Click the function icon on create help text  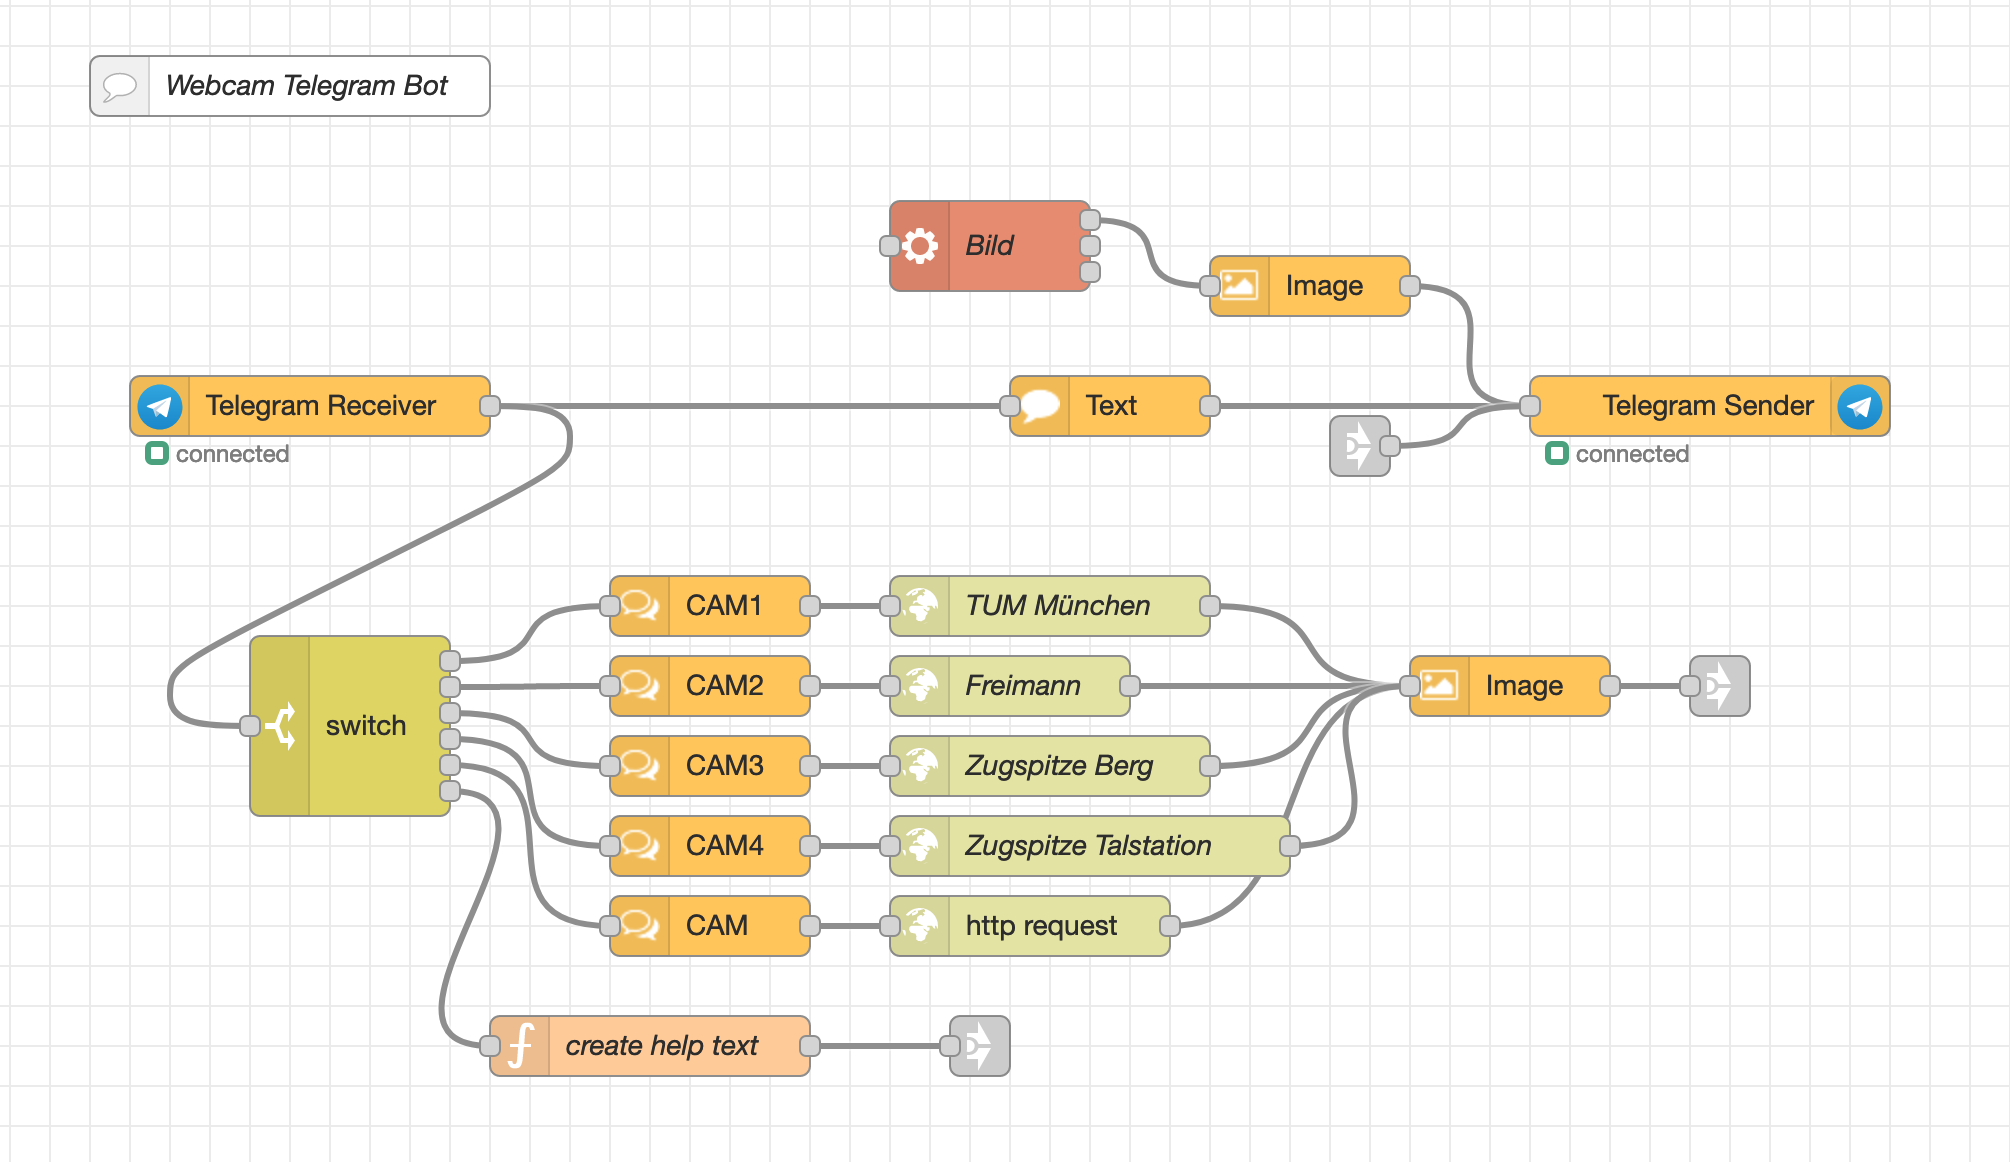pos(520,1046)
